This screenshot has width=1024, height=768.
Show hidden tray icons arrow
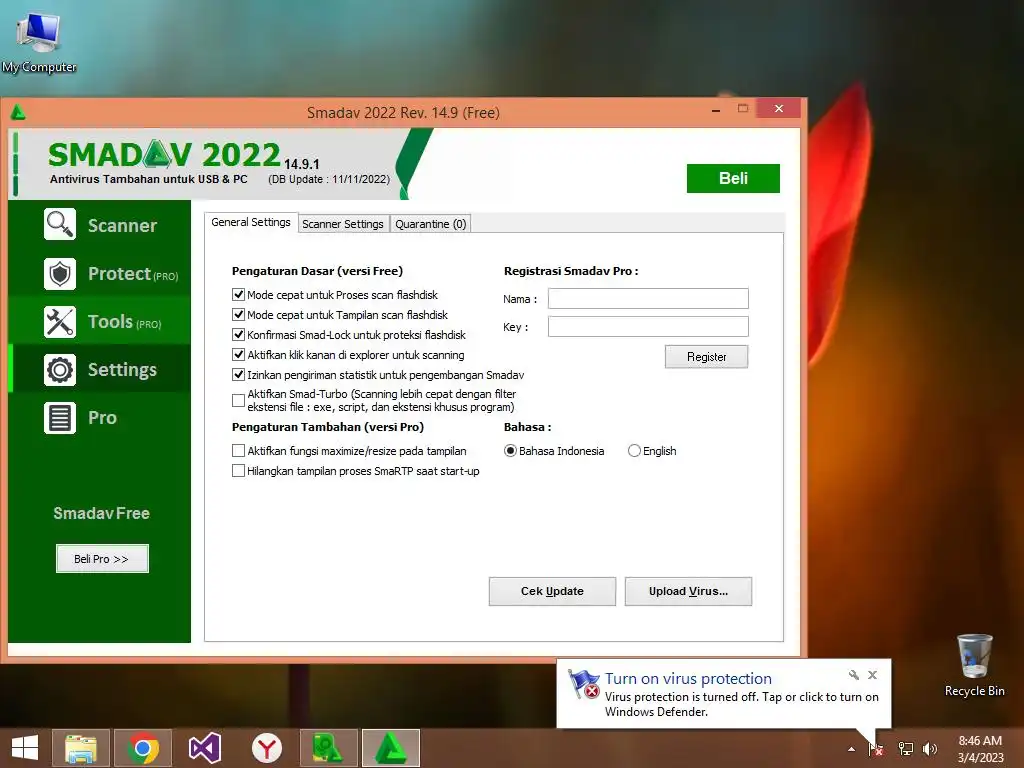click(x=851, y=748)
